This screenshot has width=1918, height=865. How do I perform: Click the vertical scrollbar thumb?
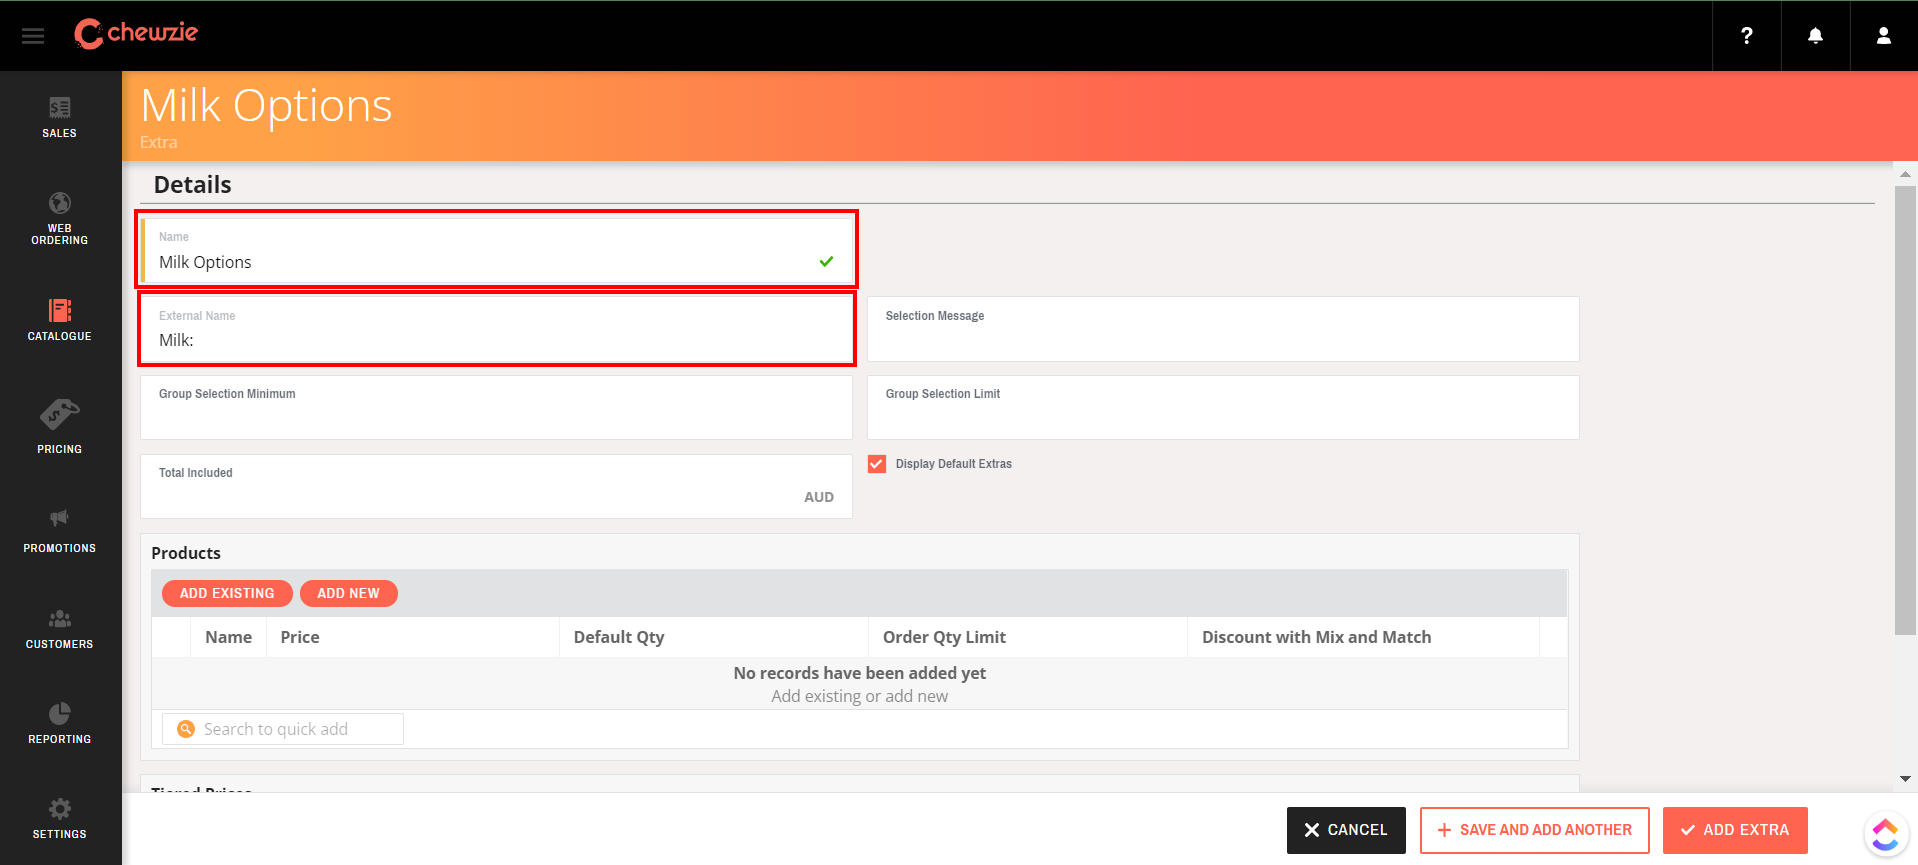1905,410
